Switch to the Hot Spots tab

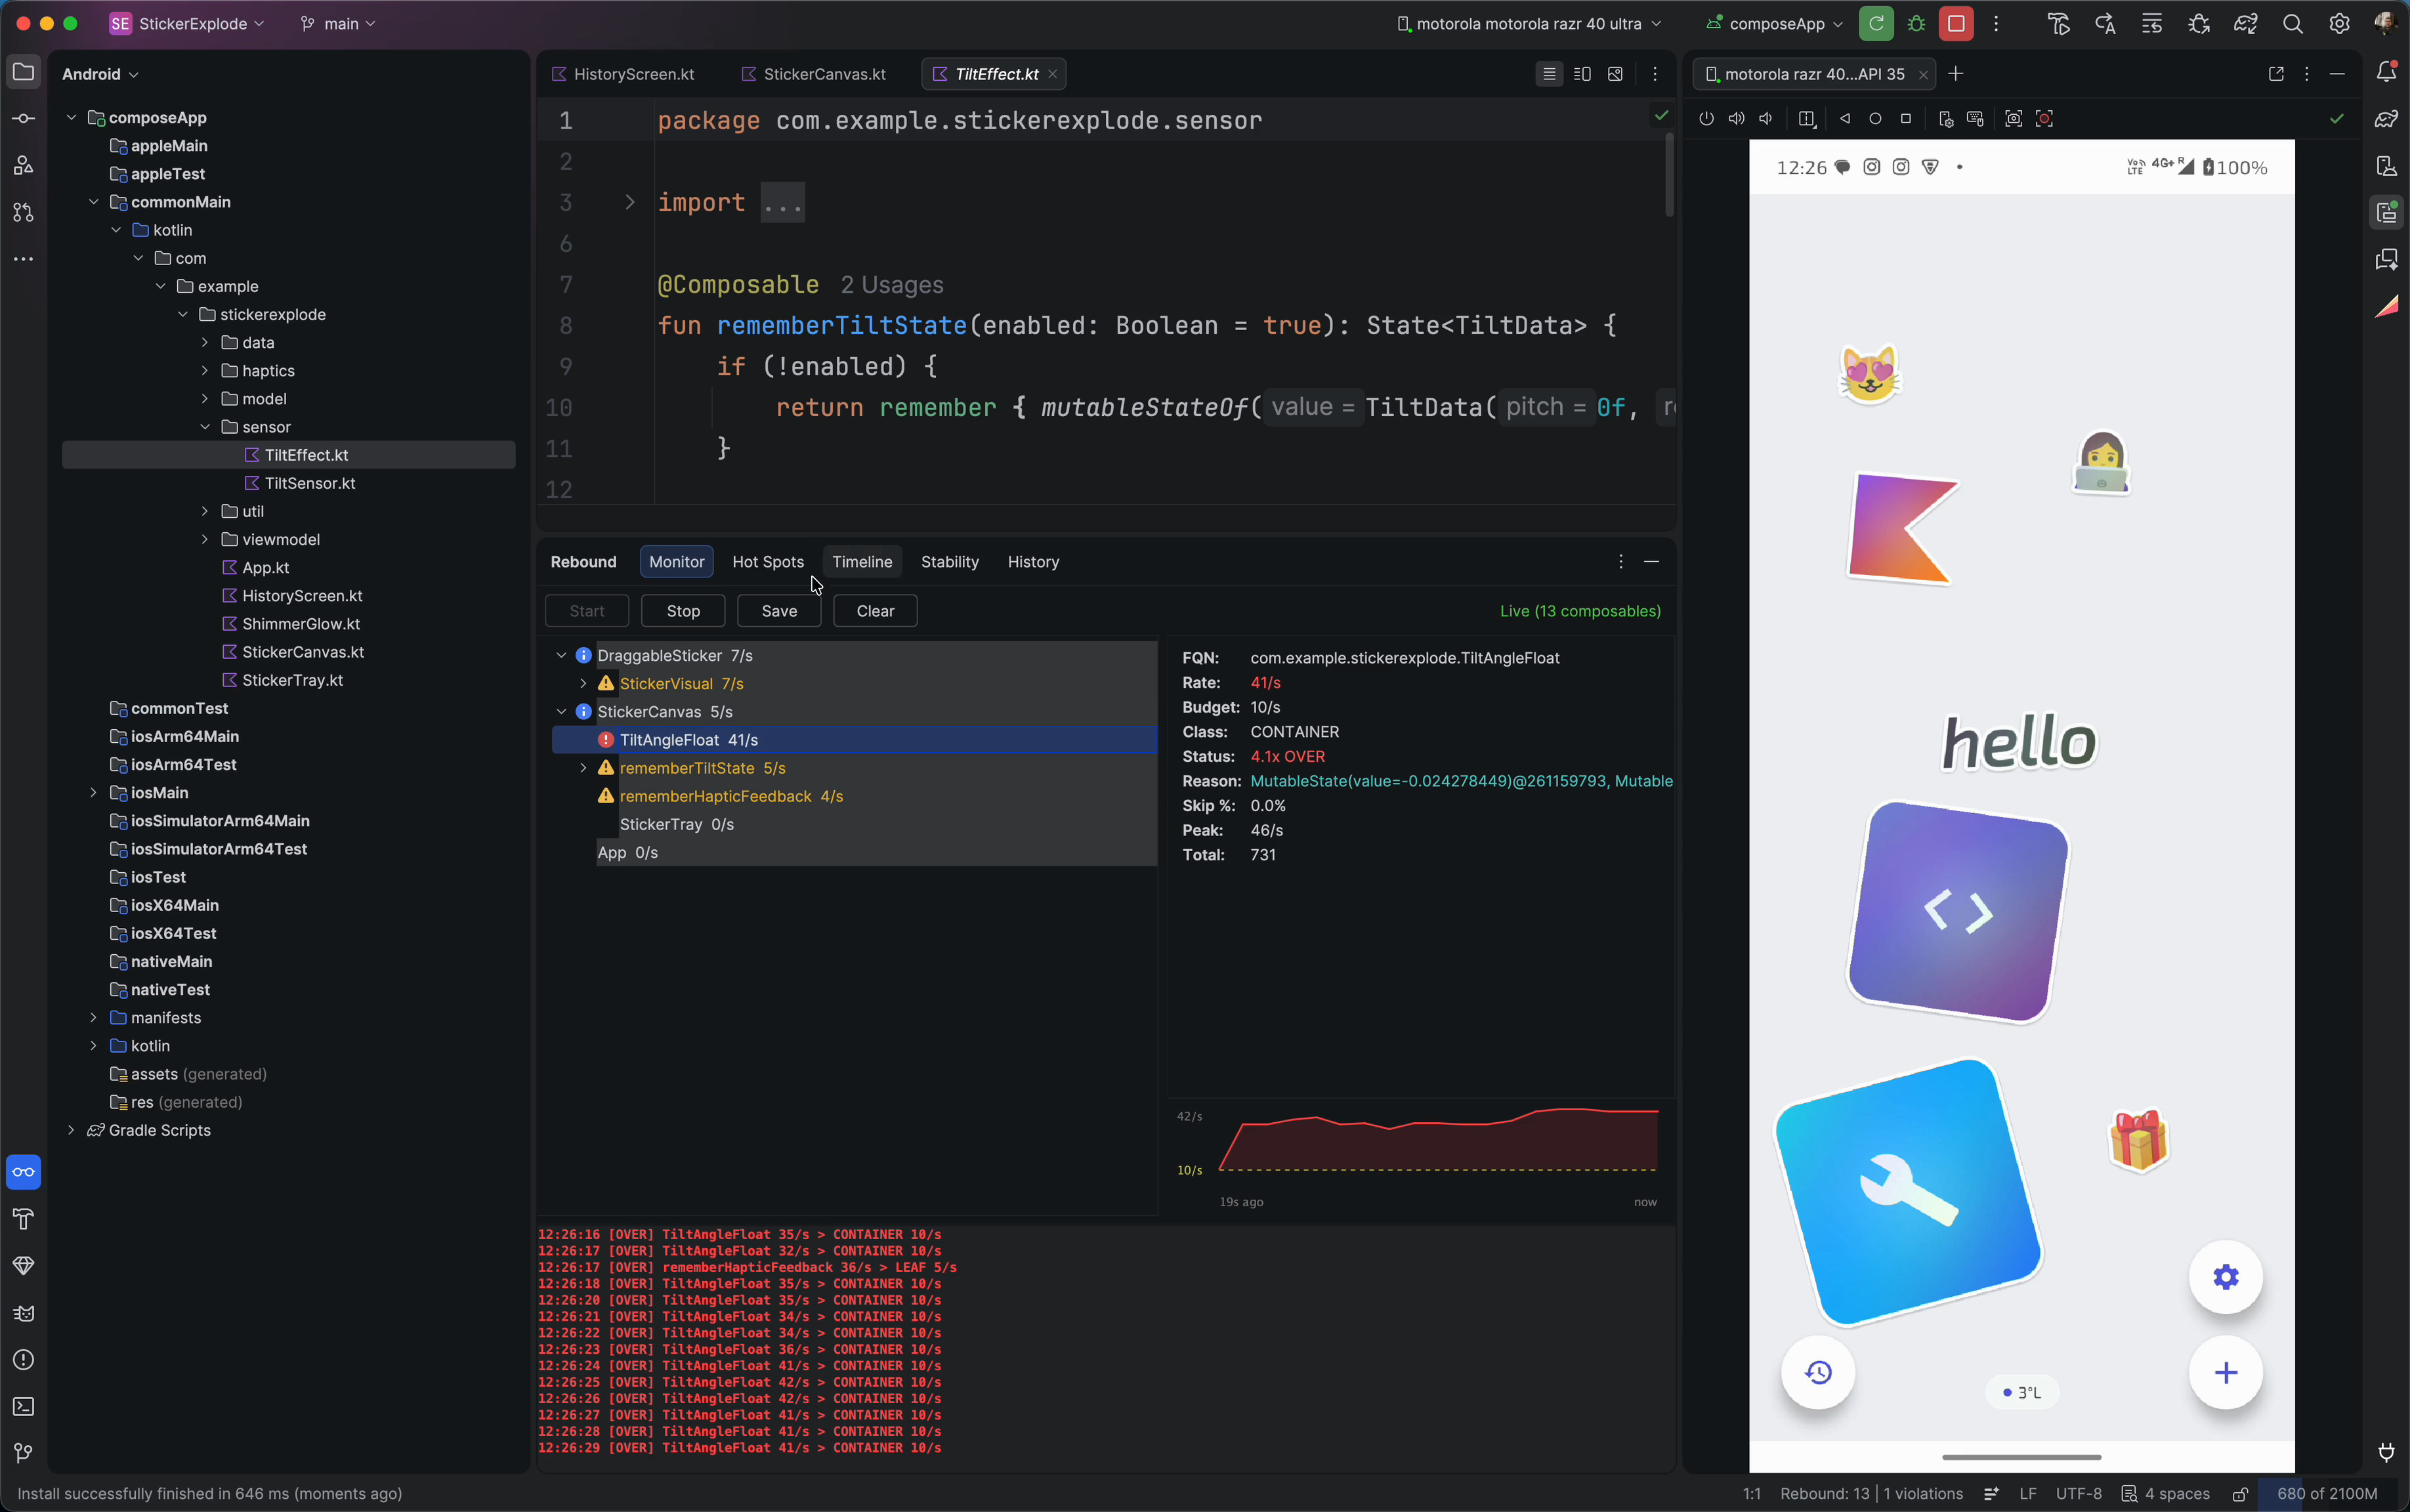point(767,562)
